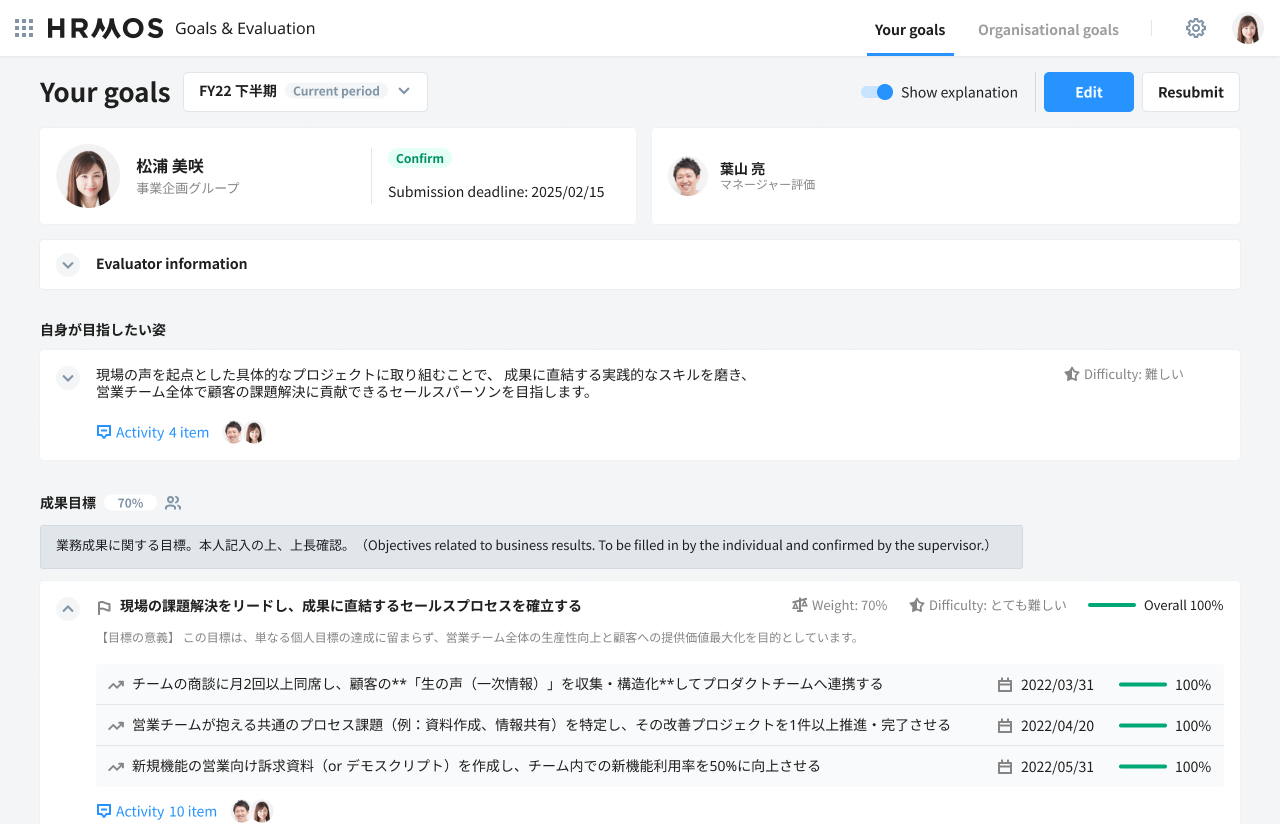1280x824 pixels.
Task: Click the shared people icon beside 成果目標
Action: click(x=173, y=503)
